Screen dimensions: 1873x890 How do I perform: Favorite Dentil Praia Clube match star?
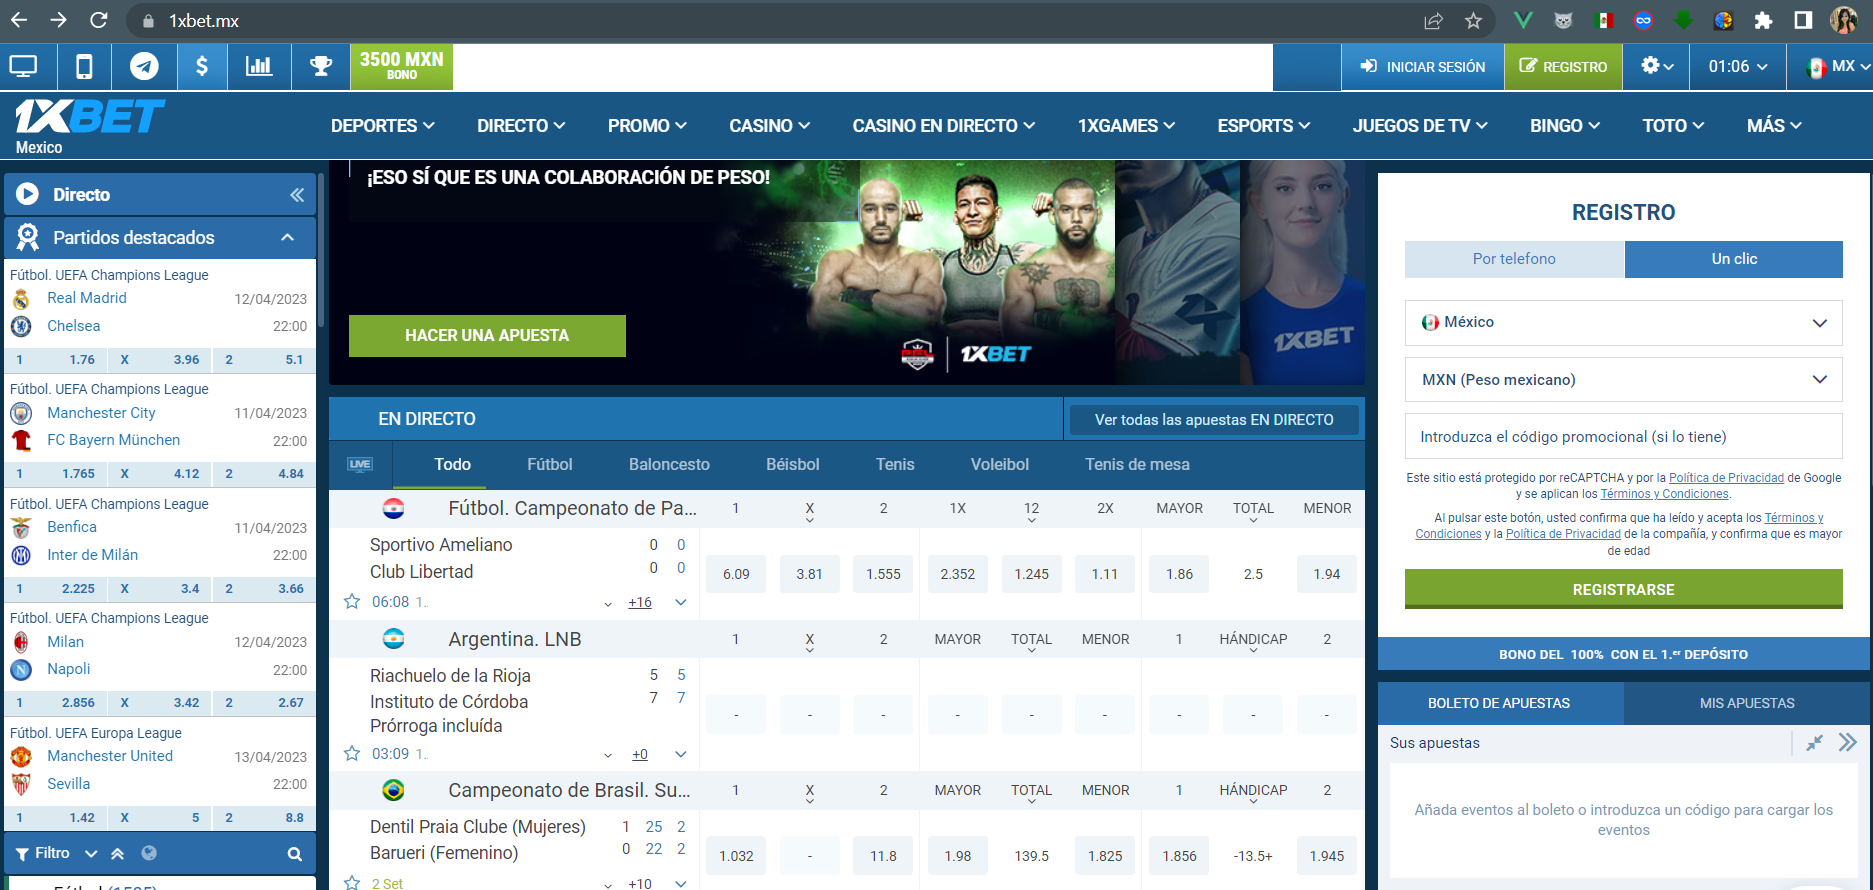(352, 882)
